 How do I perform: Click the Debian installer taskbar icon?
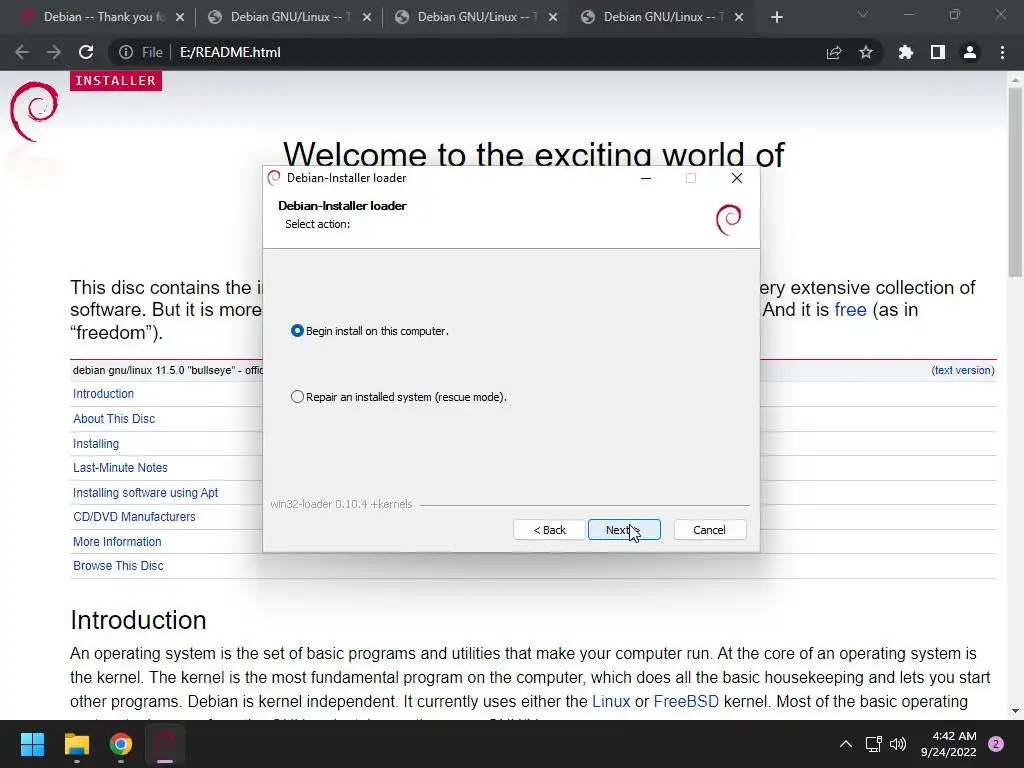(x=165, y=744)
